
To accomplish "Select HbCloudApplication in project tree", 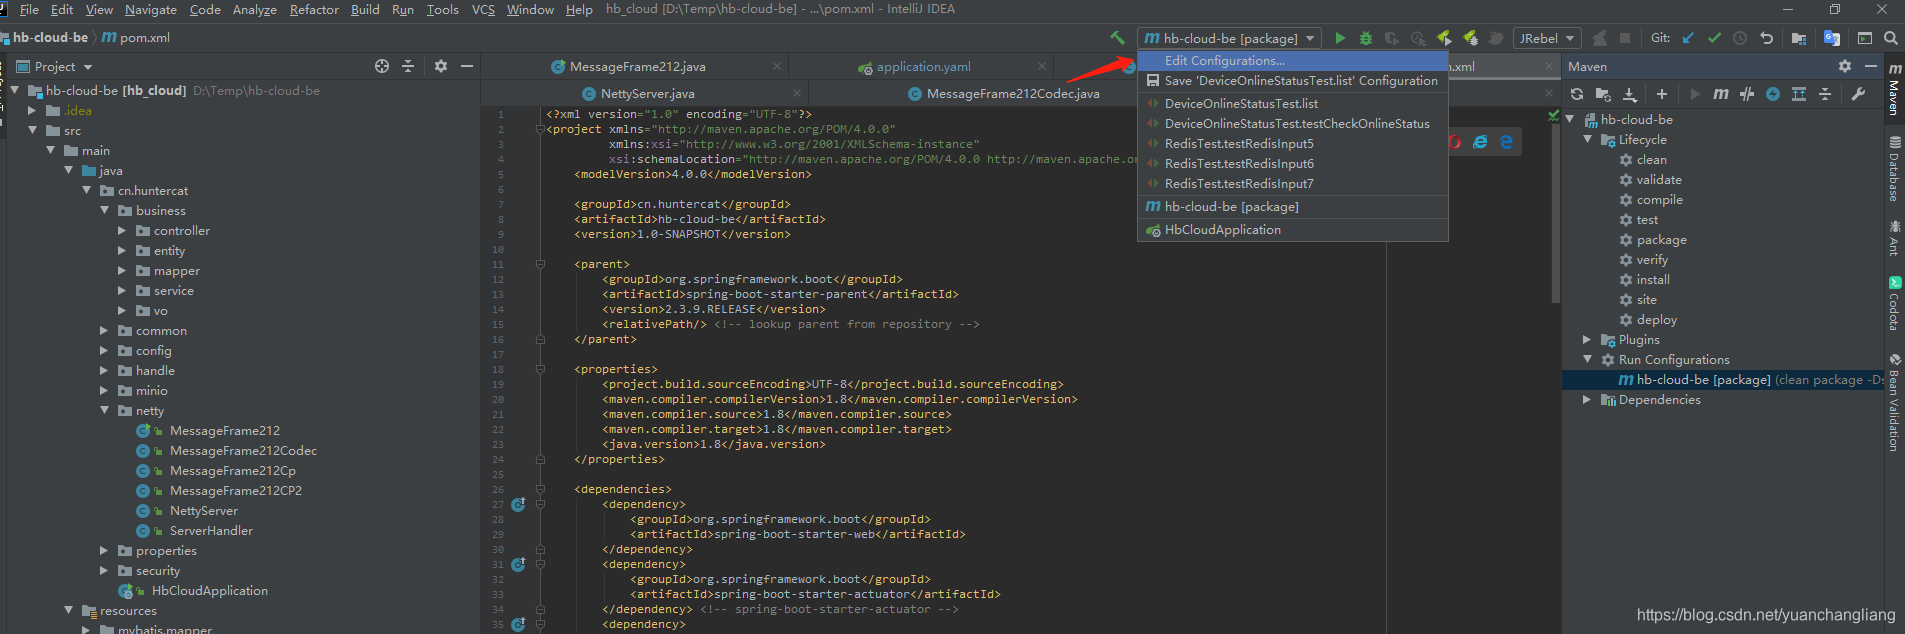I will coord(209,591).
